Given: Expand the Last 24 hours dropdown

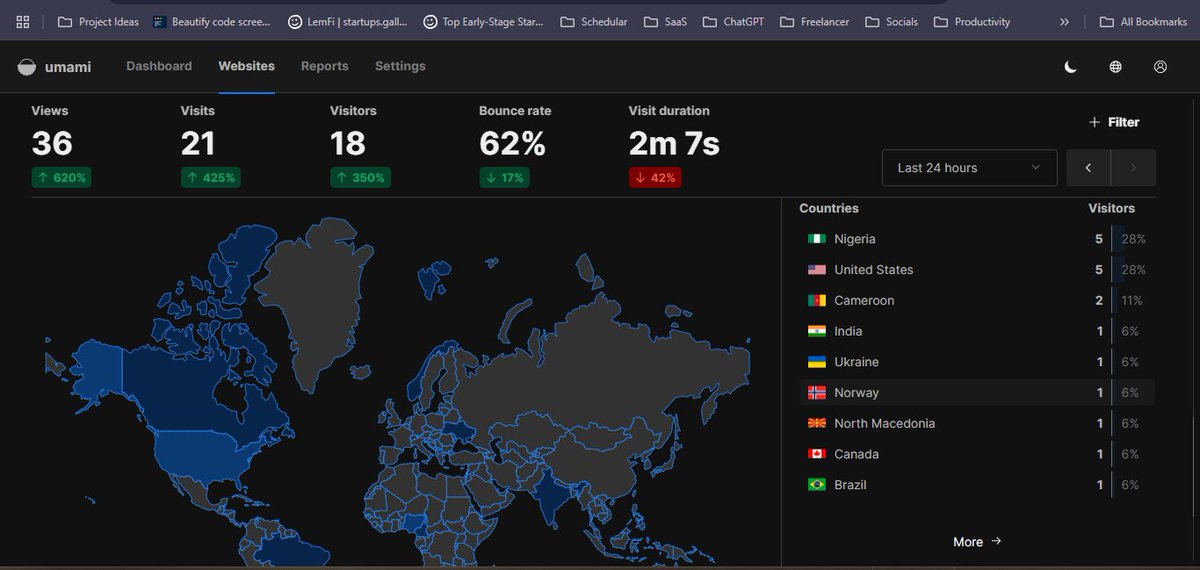Looking at the screenshot, I should coord(969,168).
